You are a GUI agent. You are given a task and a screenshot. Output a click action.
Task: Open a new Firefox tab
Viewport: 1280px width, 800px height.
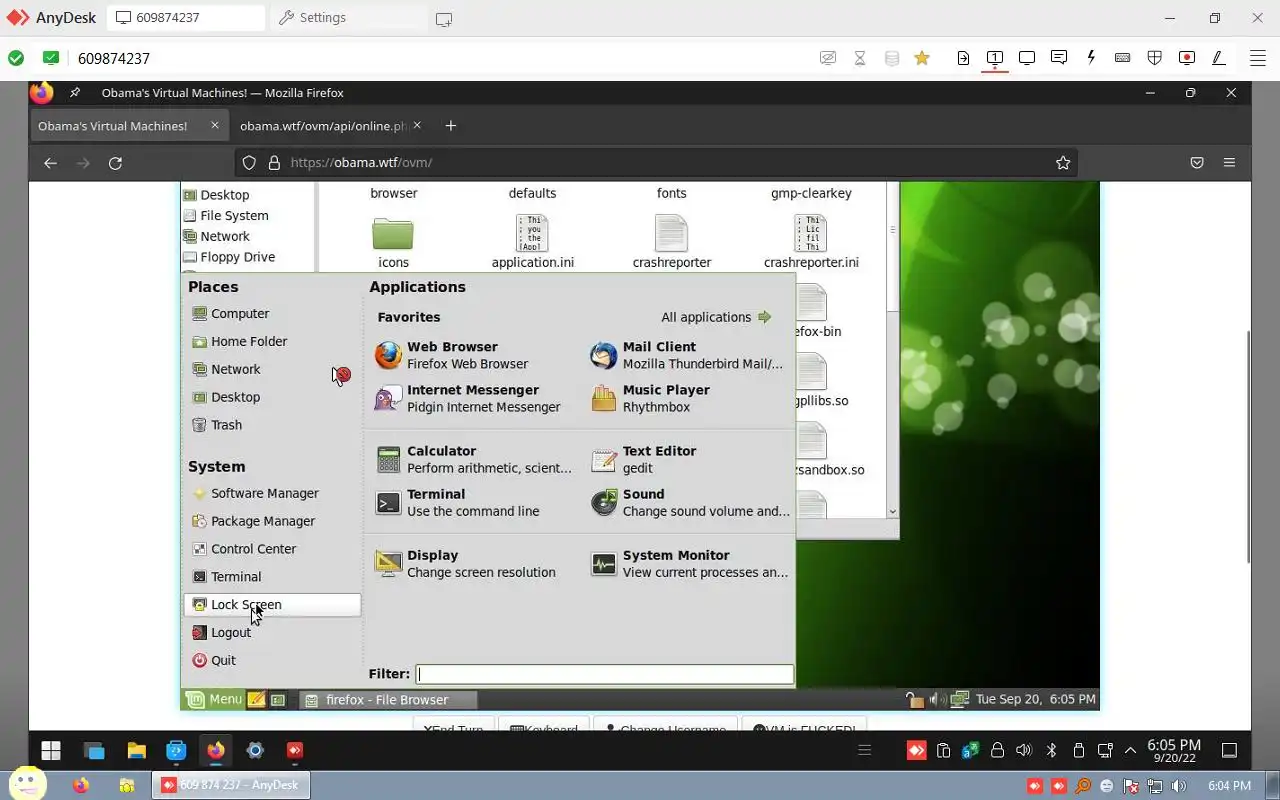451,126
